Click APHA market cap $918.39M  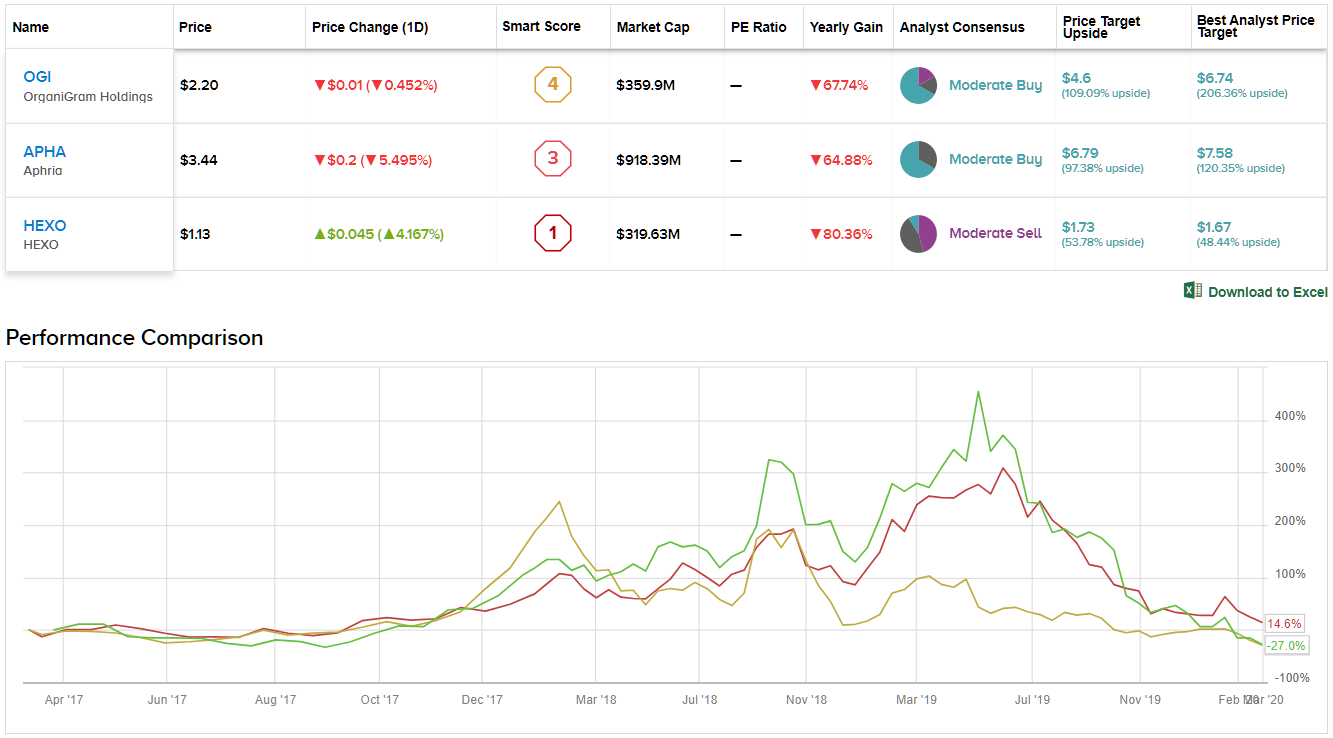tap(649, 159)
